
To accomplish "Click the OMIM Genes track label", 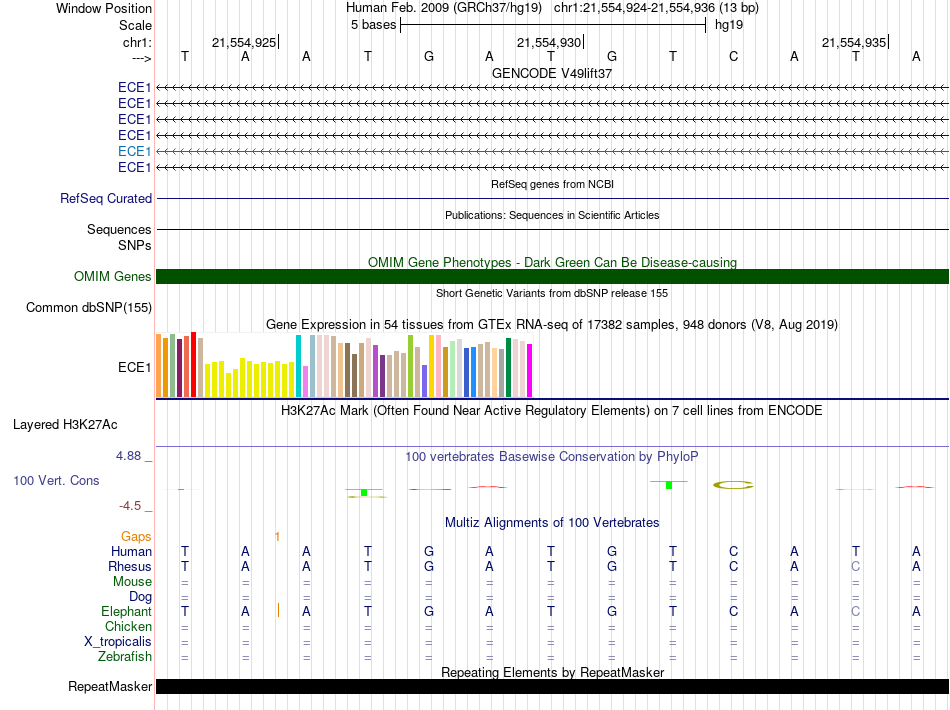I will point(113,277).
